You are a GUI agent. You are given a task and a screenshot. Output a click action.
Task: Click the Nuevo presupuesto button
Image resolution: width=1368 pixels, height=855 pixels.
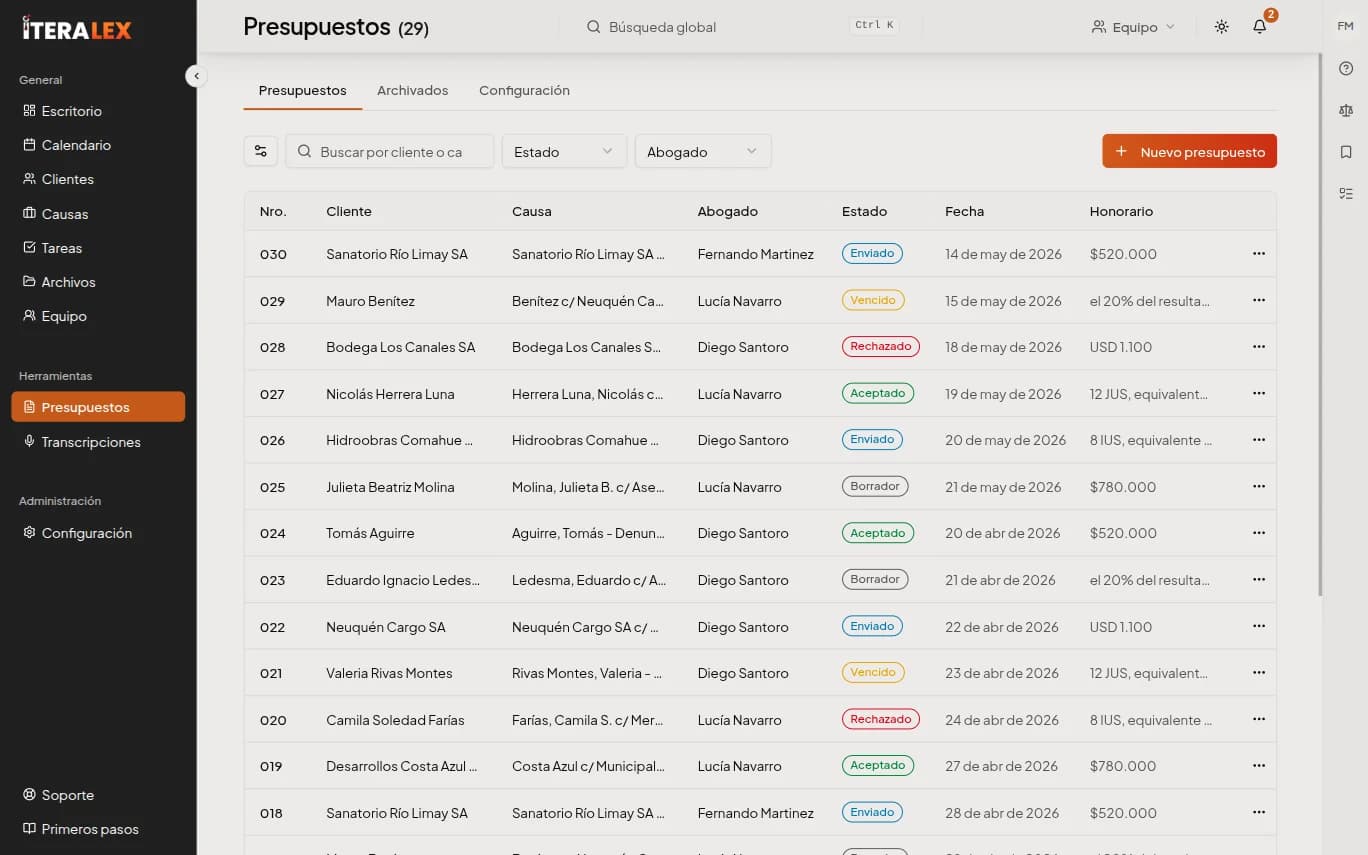1189,151
